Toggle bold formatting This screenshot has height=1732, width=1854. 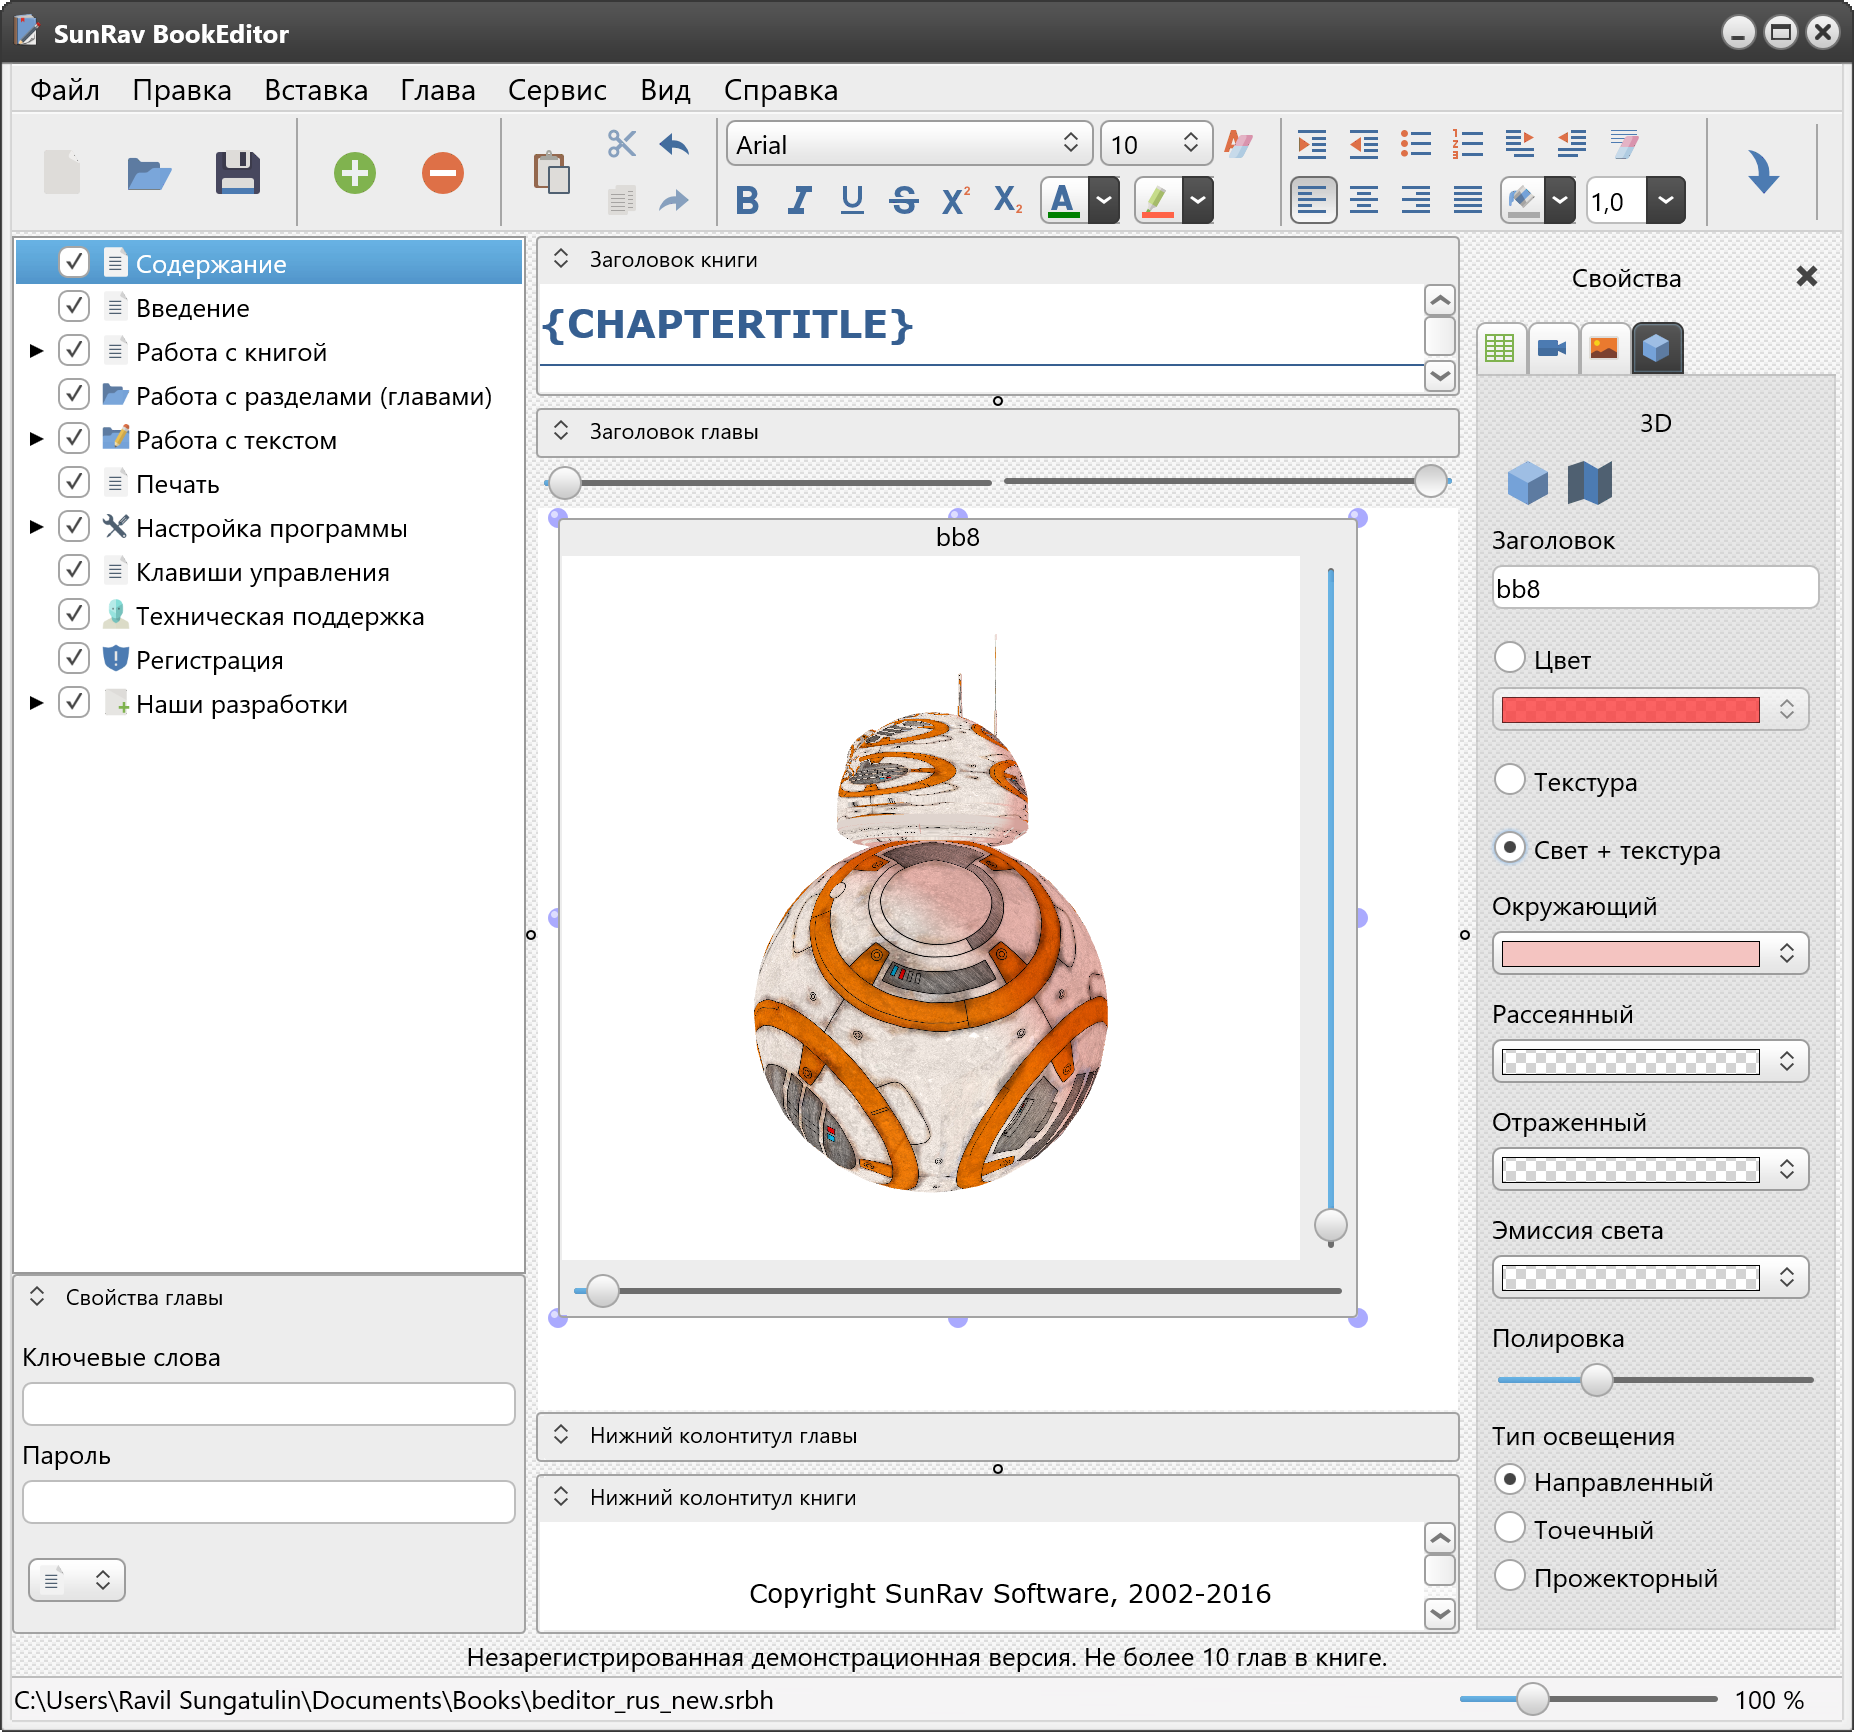click(x=747, y=201)
